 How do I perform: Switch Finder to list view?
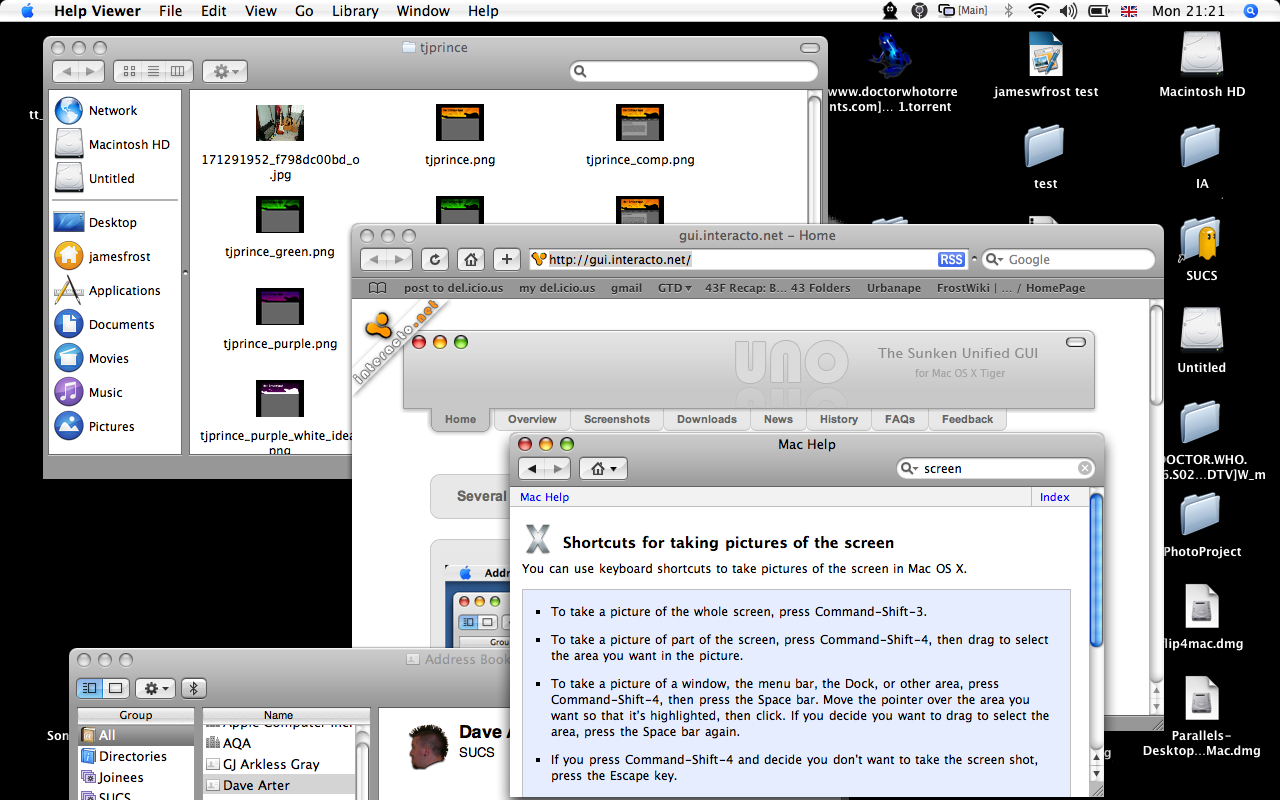153,71
